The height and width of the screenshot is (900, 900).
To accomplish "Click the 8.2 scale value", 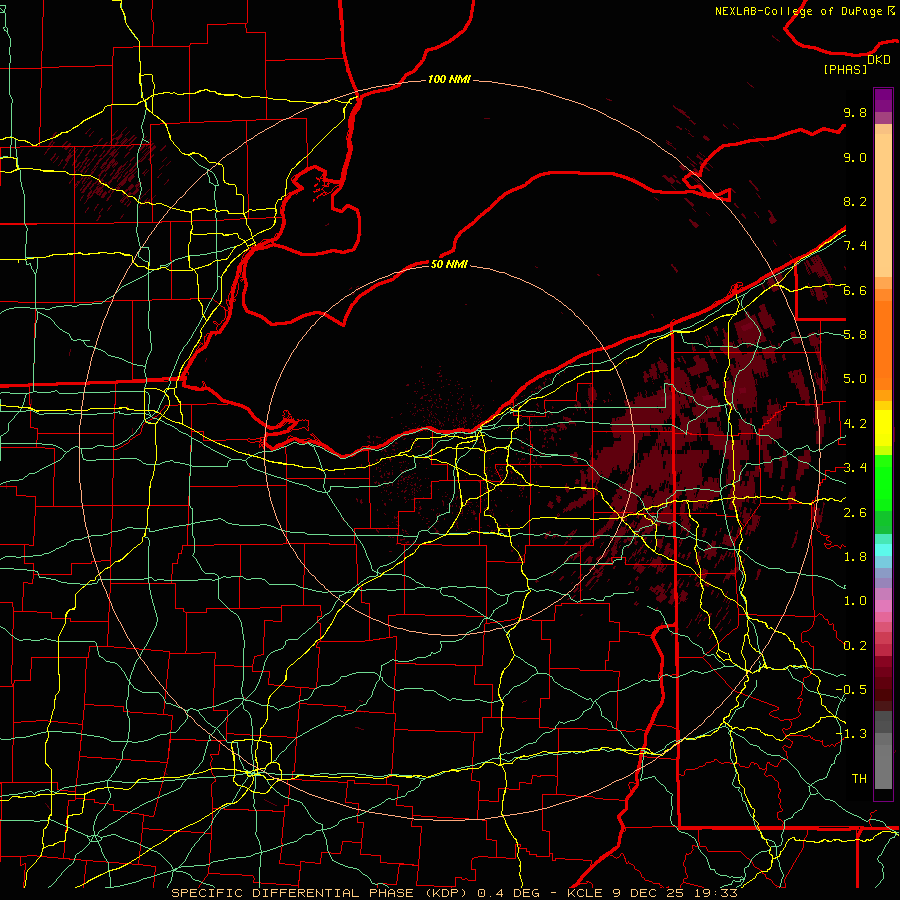I will [855, 201].
